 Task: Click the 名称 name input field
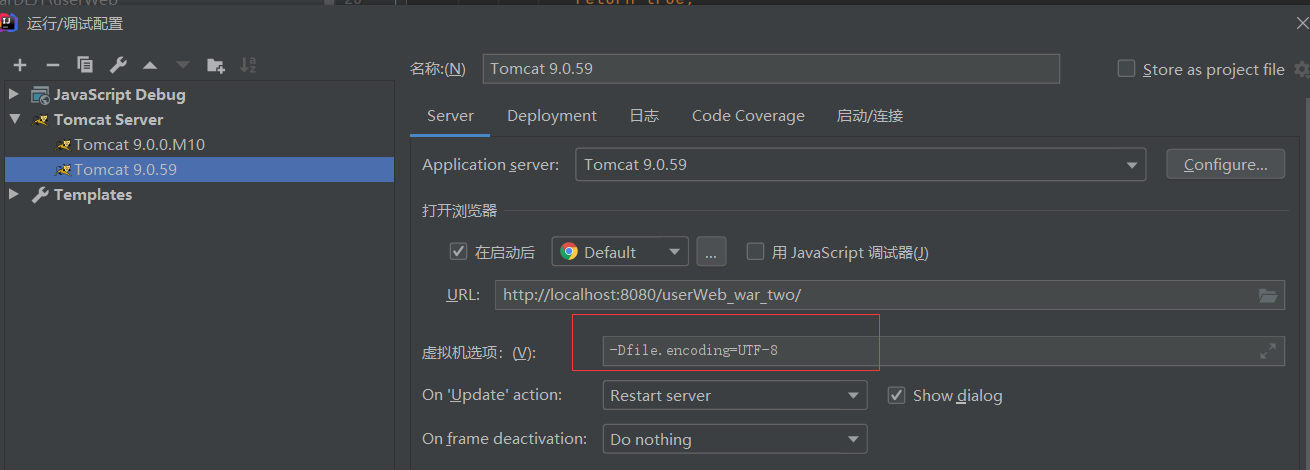(x=770, y=68)
